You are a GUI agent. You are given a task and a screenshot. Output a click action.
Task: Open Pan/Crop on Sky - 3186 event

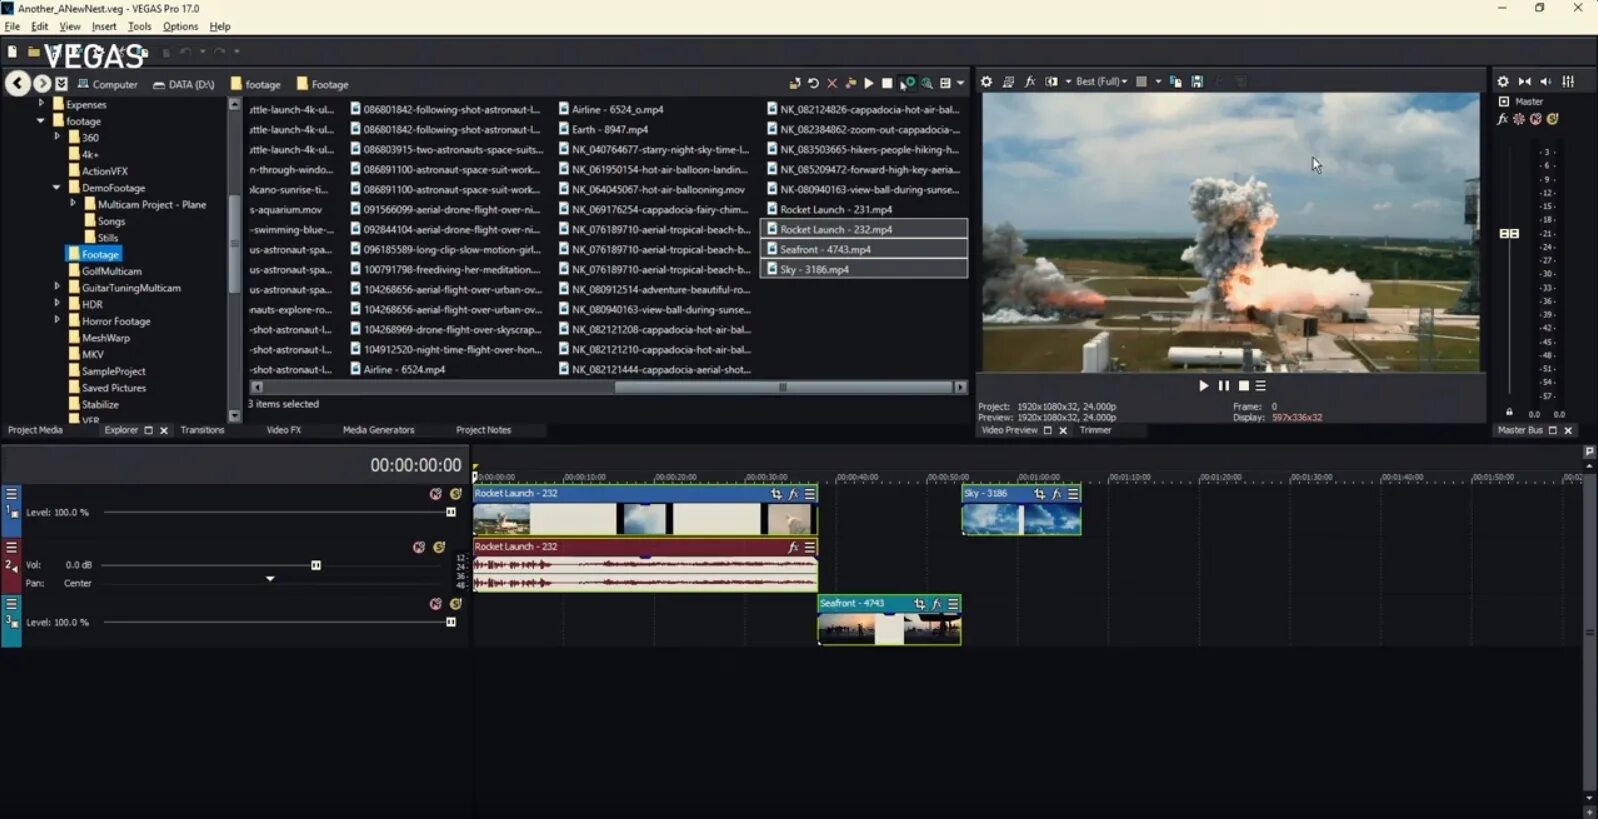coord(1039,494)
